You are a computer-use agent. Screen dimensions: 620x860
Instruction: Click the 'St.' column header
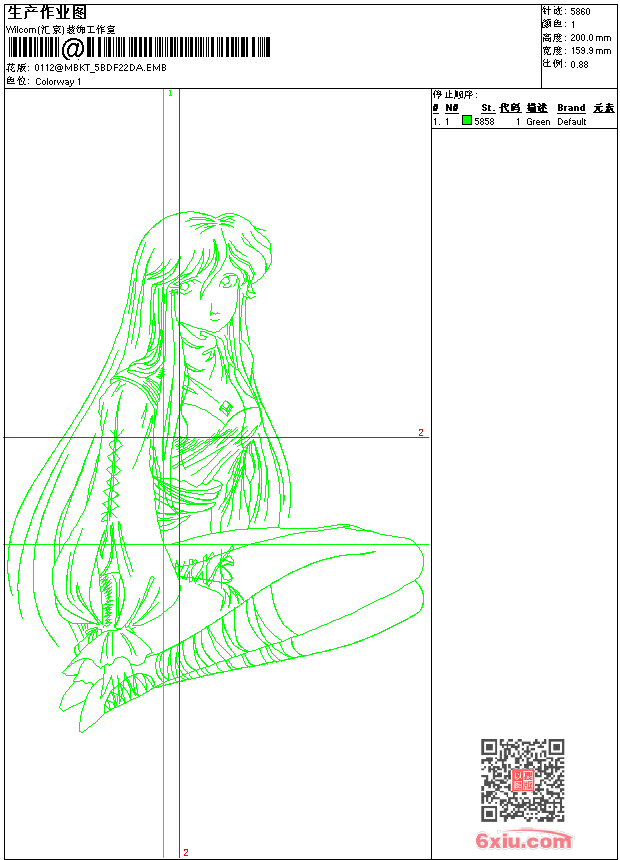click(488, 108)
